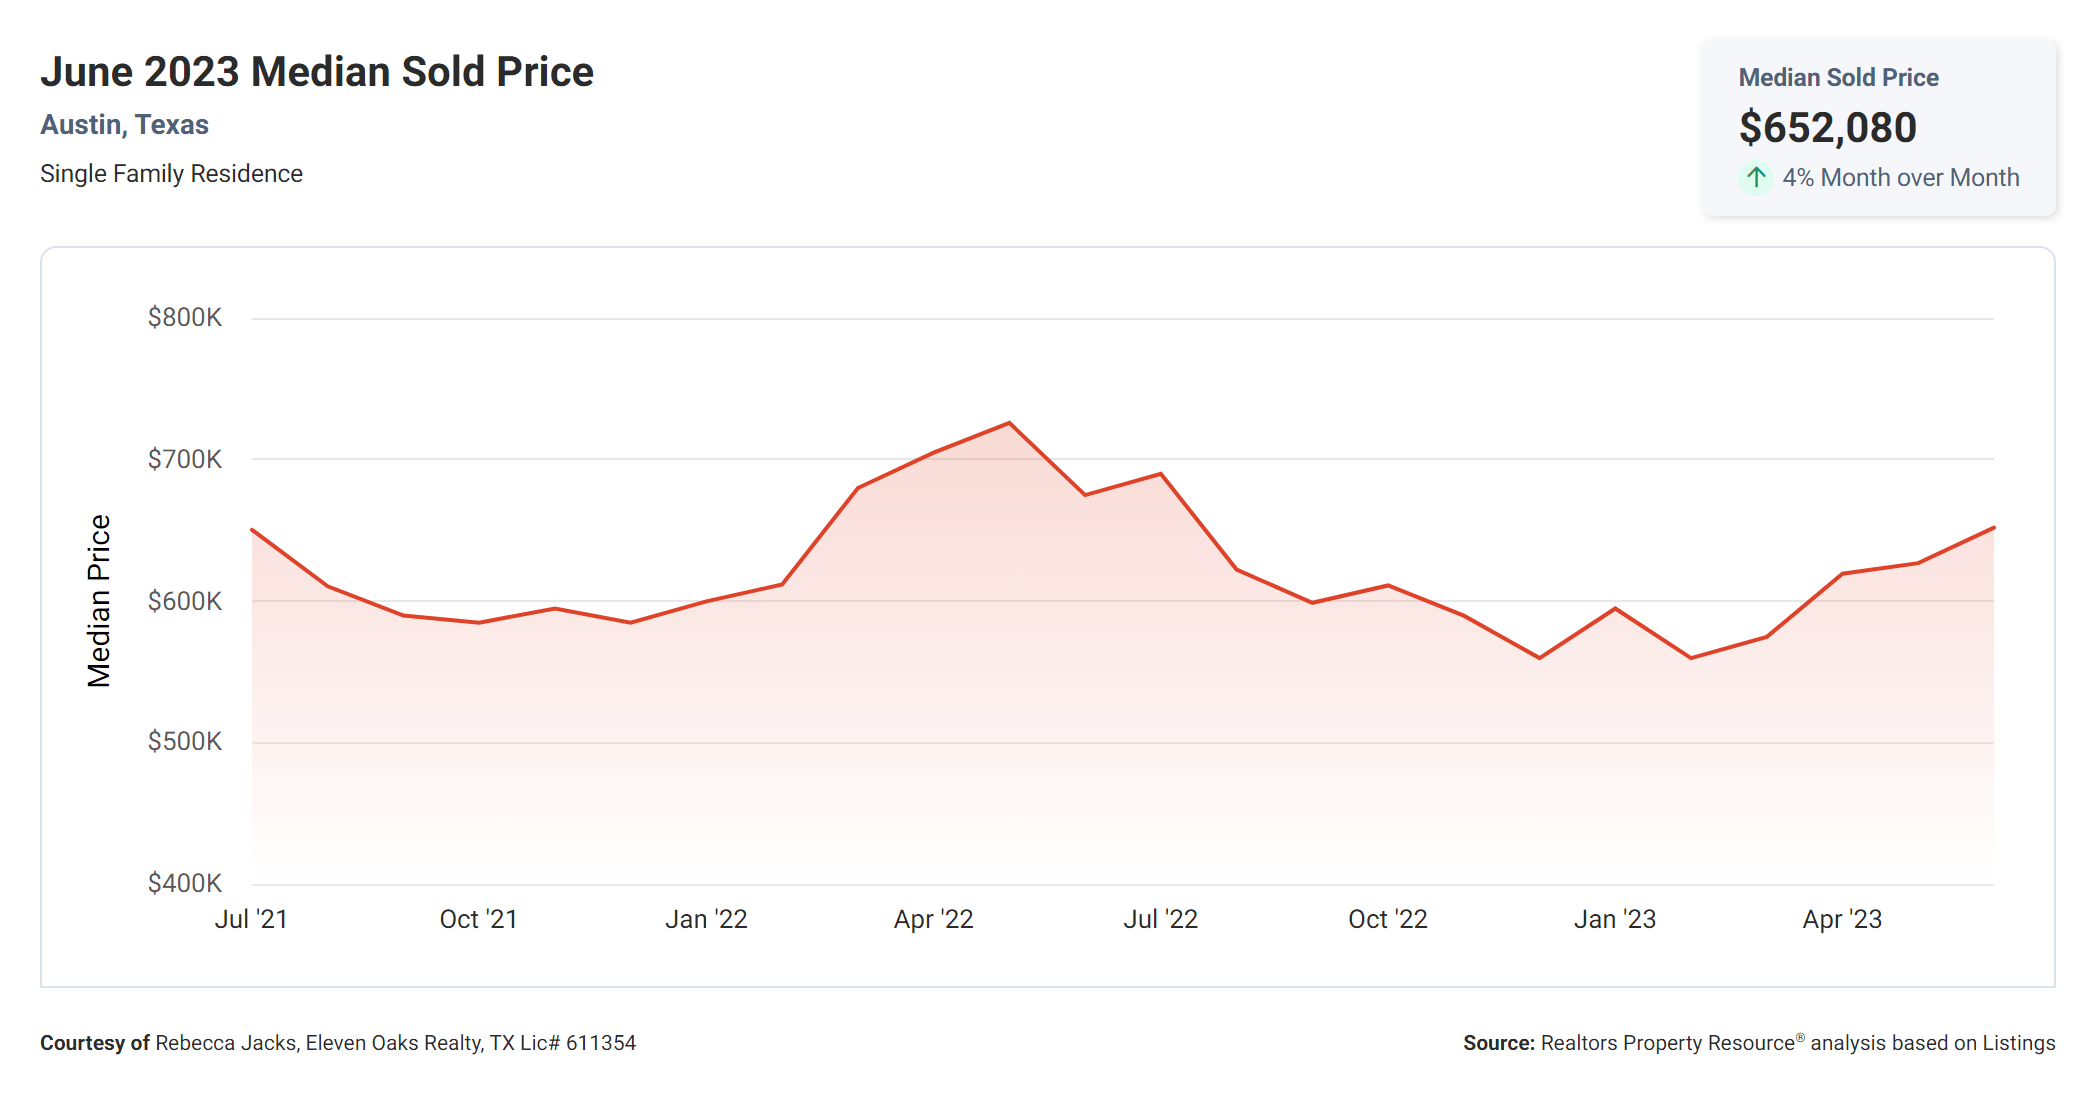The width and height of the screenshot is (2096, 1100).
Task: Click the Apr '23 x-axis label
Action: (x=1842, y=919)
